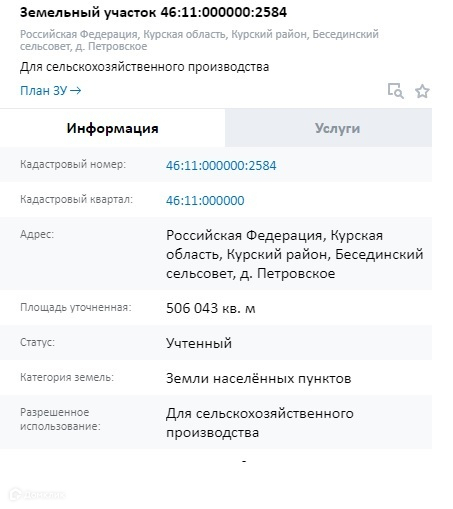Open cadastral number 46:11:000000:2584 link

(x=221, y=165)
